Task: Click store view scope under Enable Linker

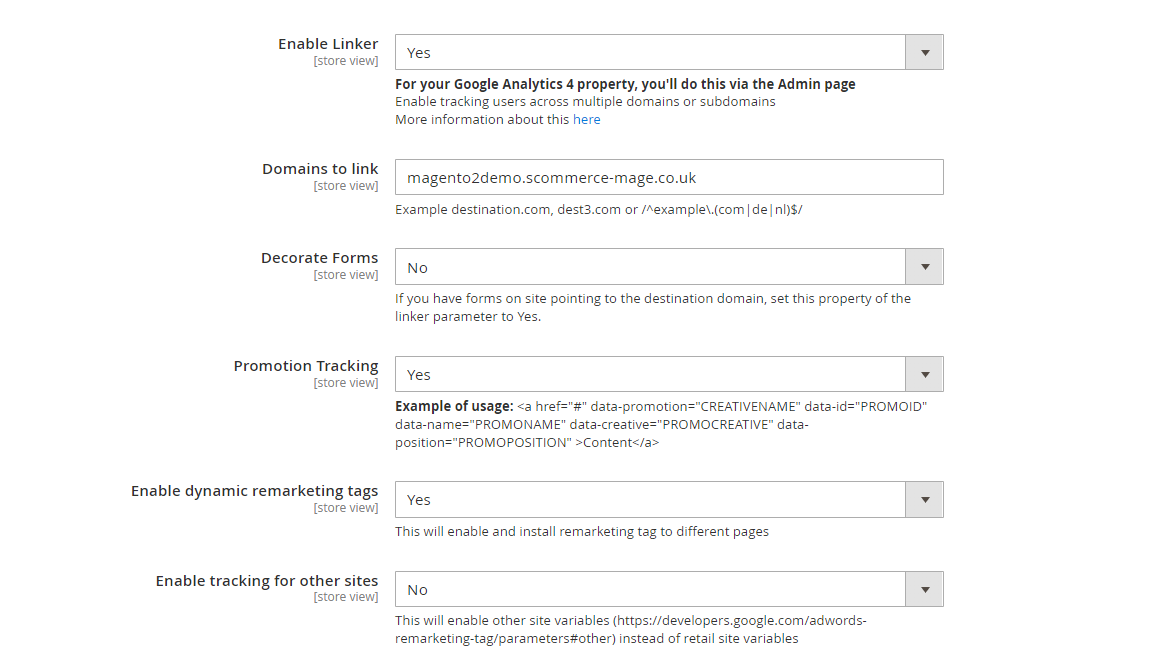Action: point(346,61)
